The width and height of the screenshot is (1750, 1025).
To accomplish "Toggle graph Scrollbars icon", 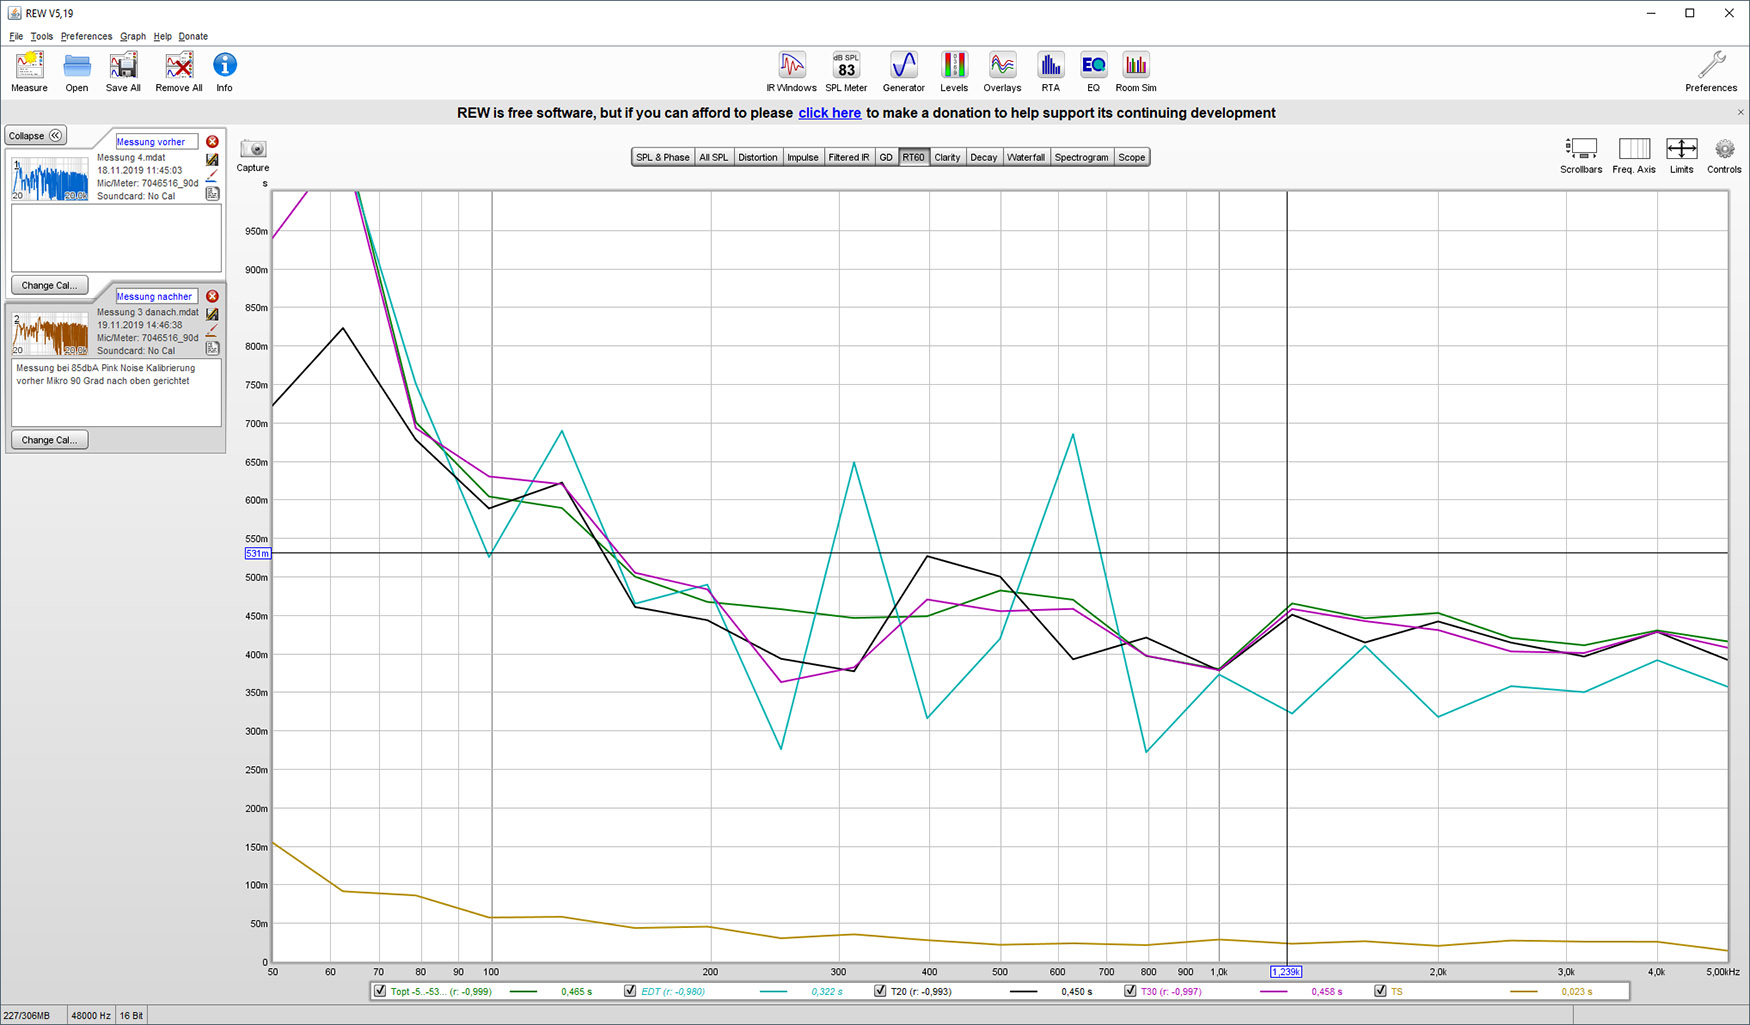I will [x=1580, y=149].
